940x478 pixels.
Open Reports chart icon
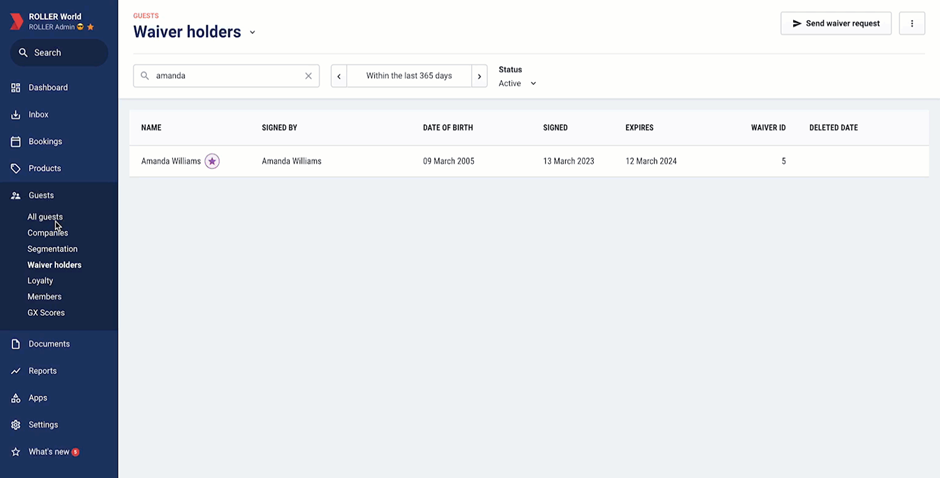pos(16,371)
